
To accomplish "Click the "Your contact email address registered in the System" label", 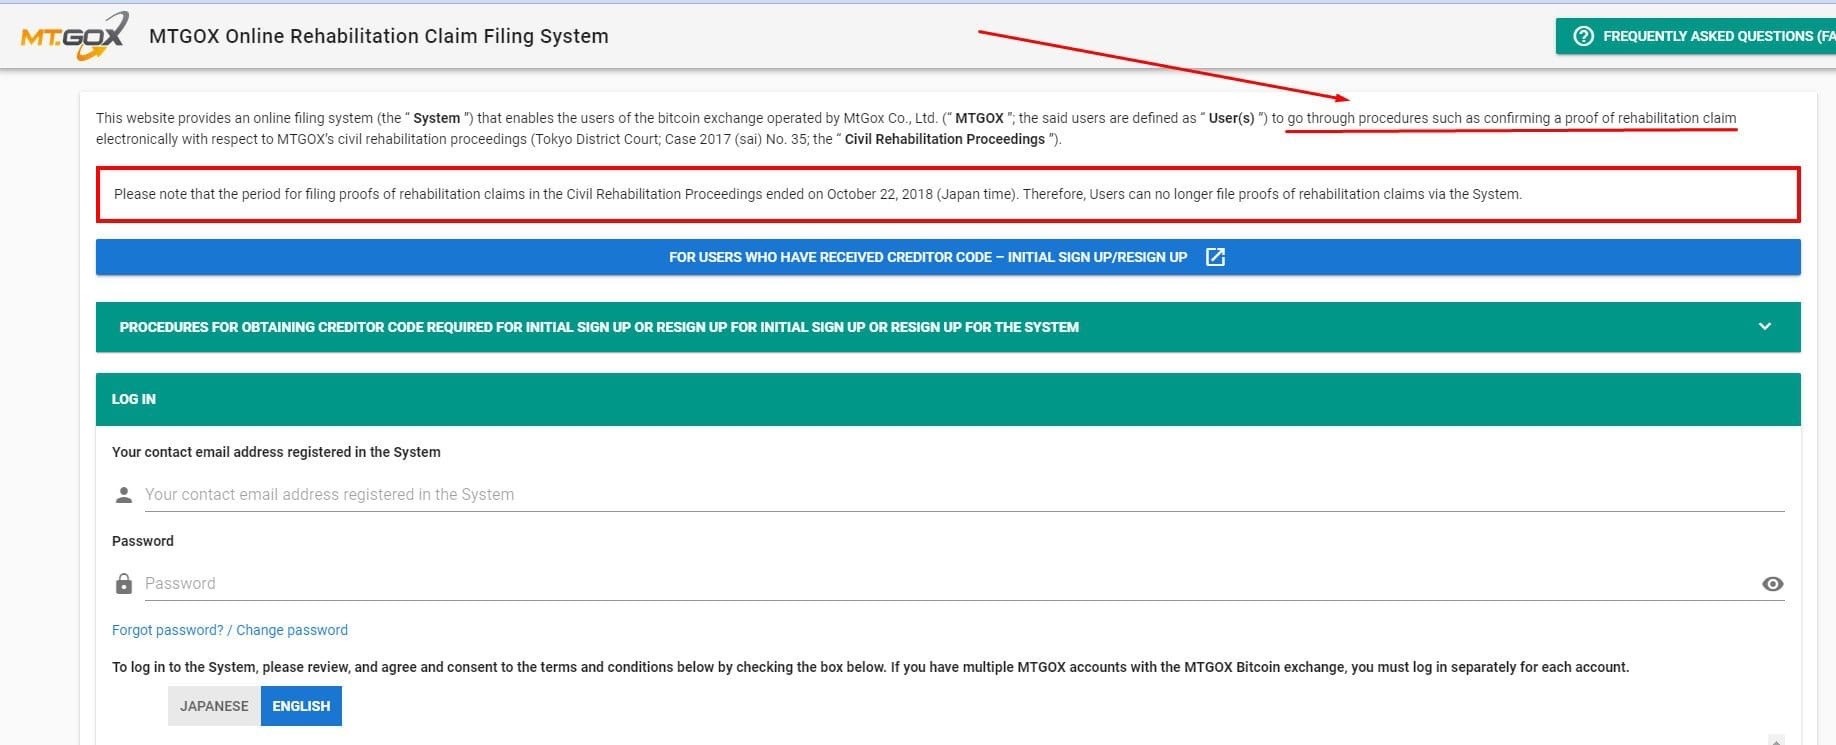I will coord(276,452).
